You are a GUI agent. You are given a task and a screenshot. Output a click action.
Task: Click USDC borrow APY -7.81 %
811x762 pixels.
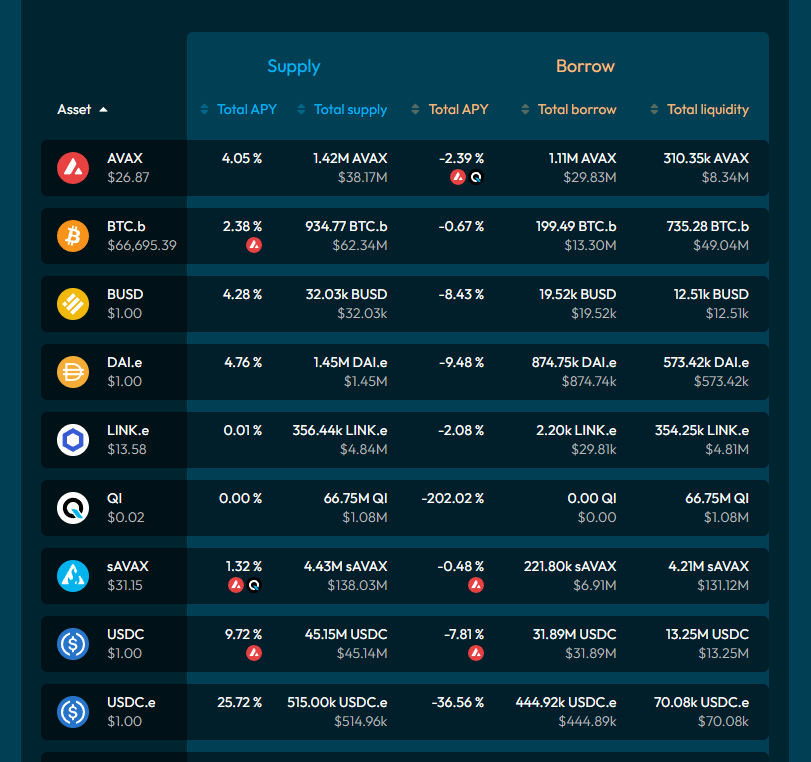click(464, 635)
